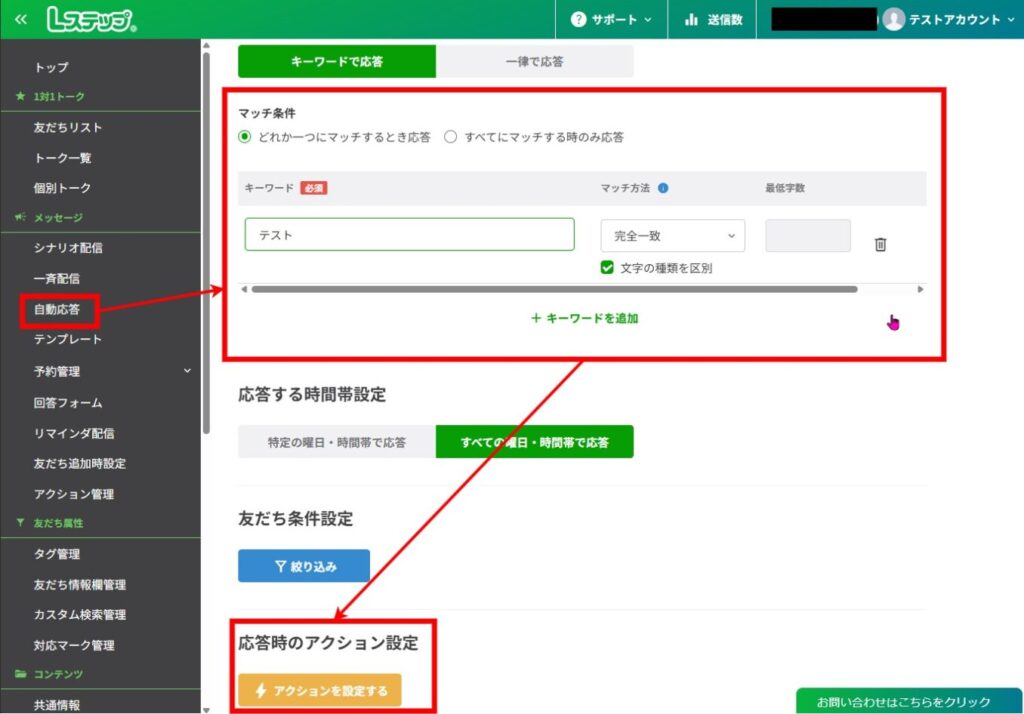The height and width of the screenshot is (714, 1024).
Task: Expand 予約管理 submenu in sidebar
Action: click(x=187, y=371)
